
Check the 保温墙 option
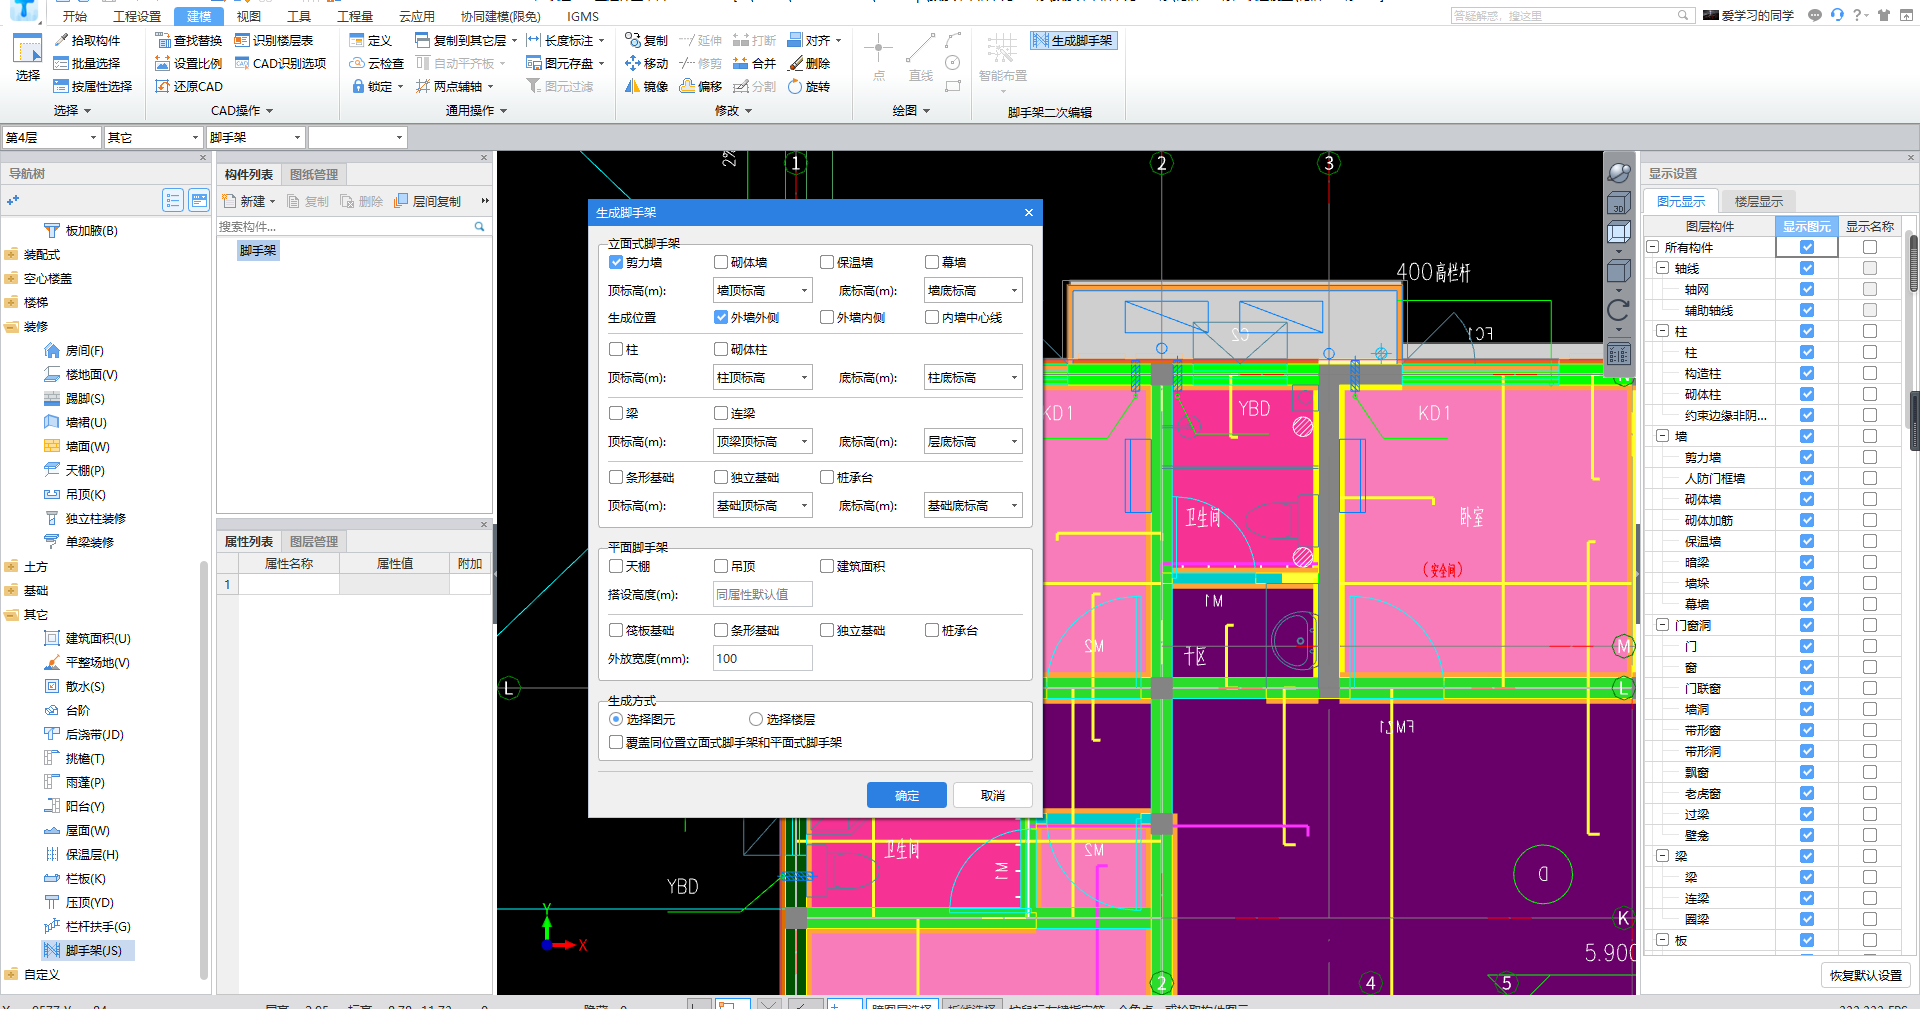pos(827,262)
